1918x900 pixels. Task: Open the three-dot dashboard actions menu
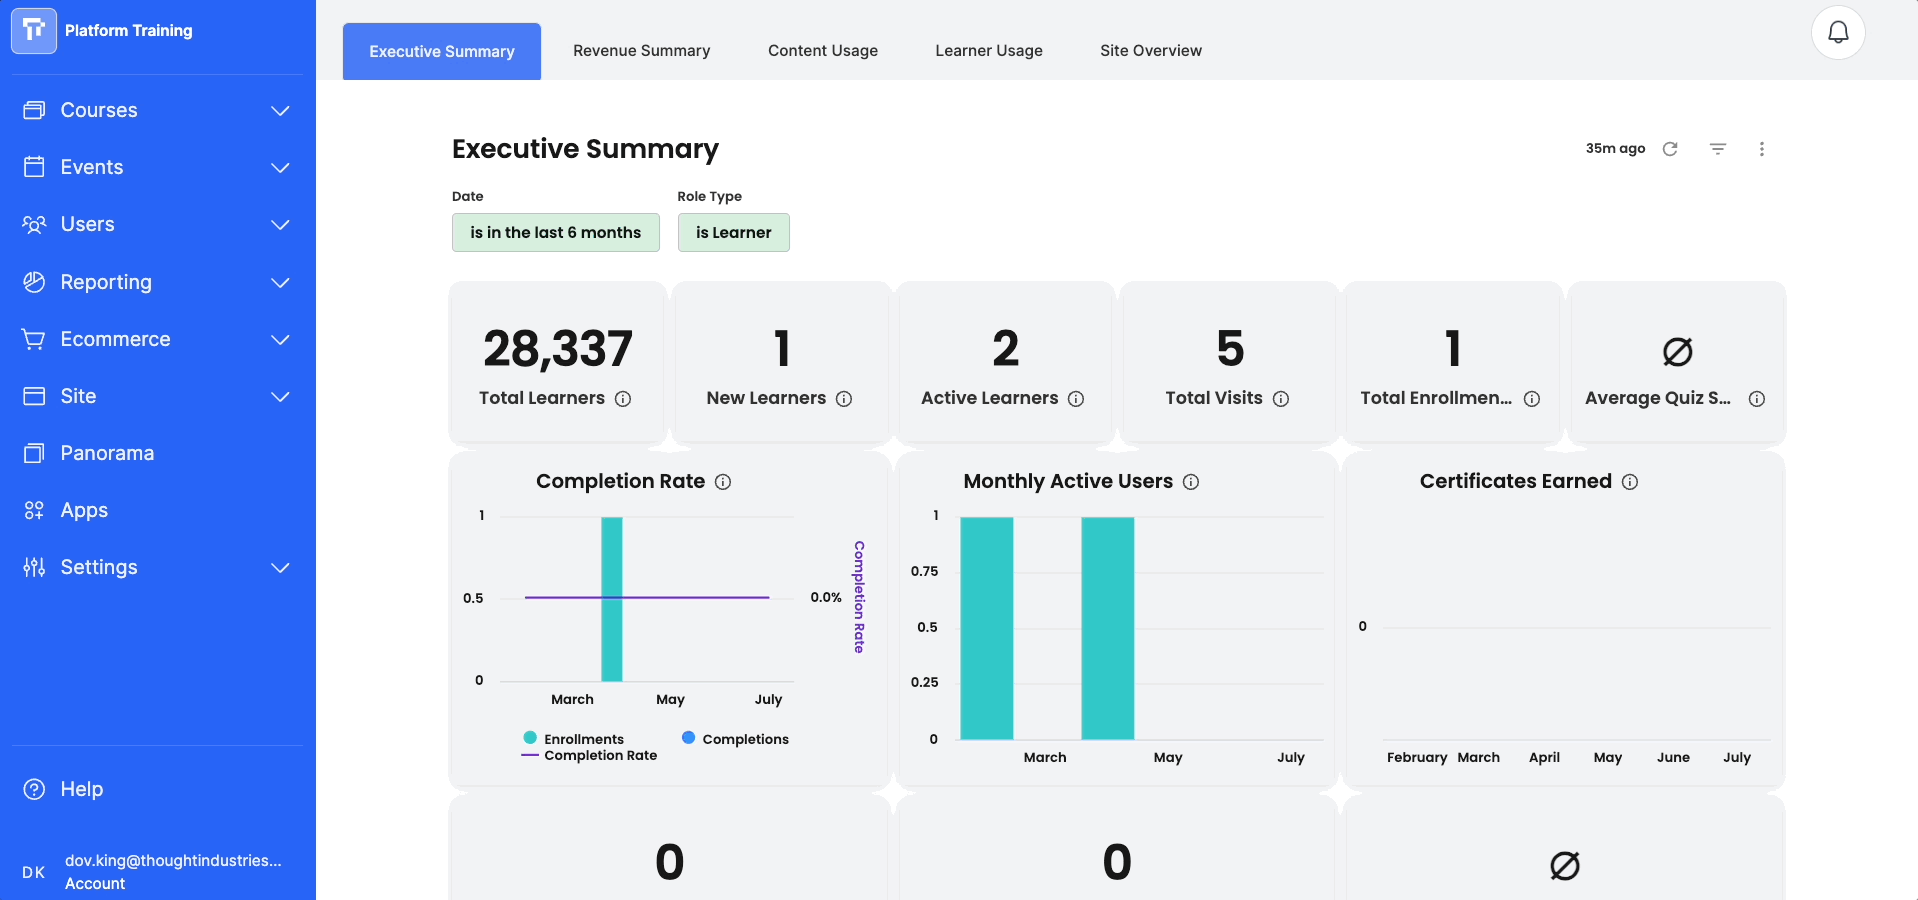1762,149
